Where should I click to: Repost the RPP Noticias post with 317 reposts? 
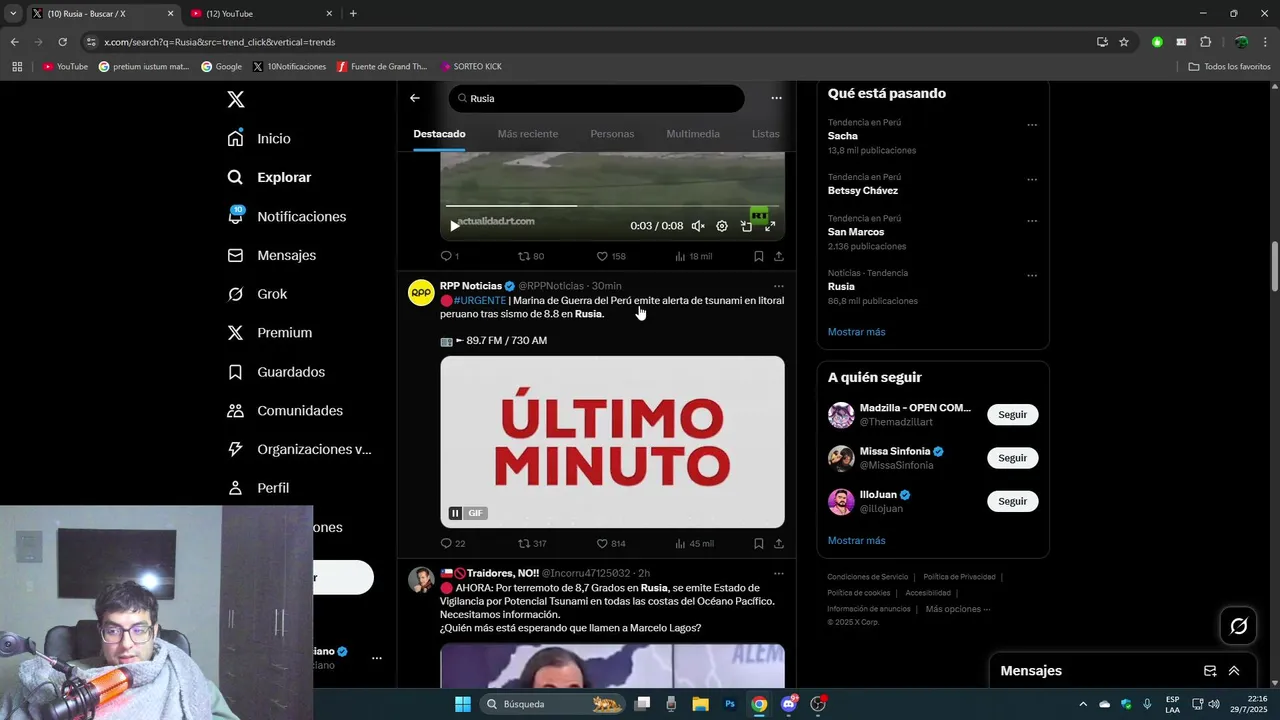tap(532, 544)
